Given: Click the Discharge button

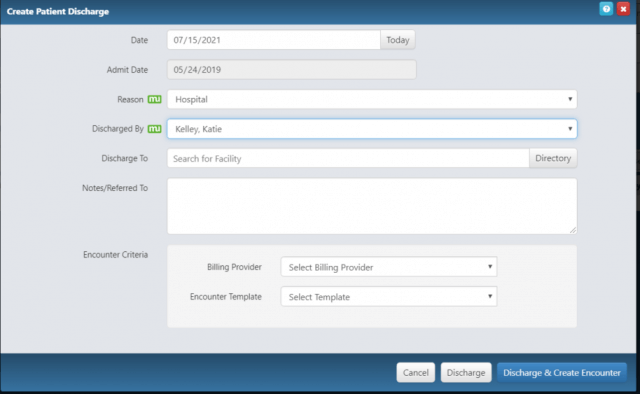Looking at the screenshot, I should [466, 372].
